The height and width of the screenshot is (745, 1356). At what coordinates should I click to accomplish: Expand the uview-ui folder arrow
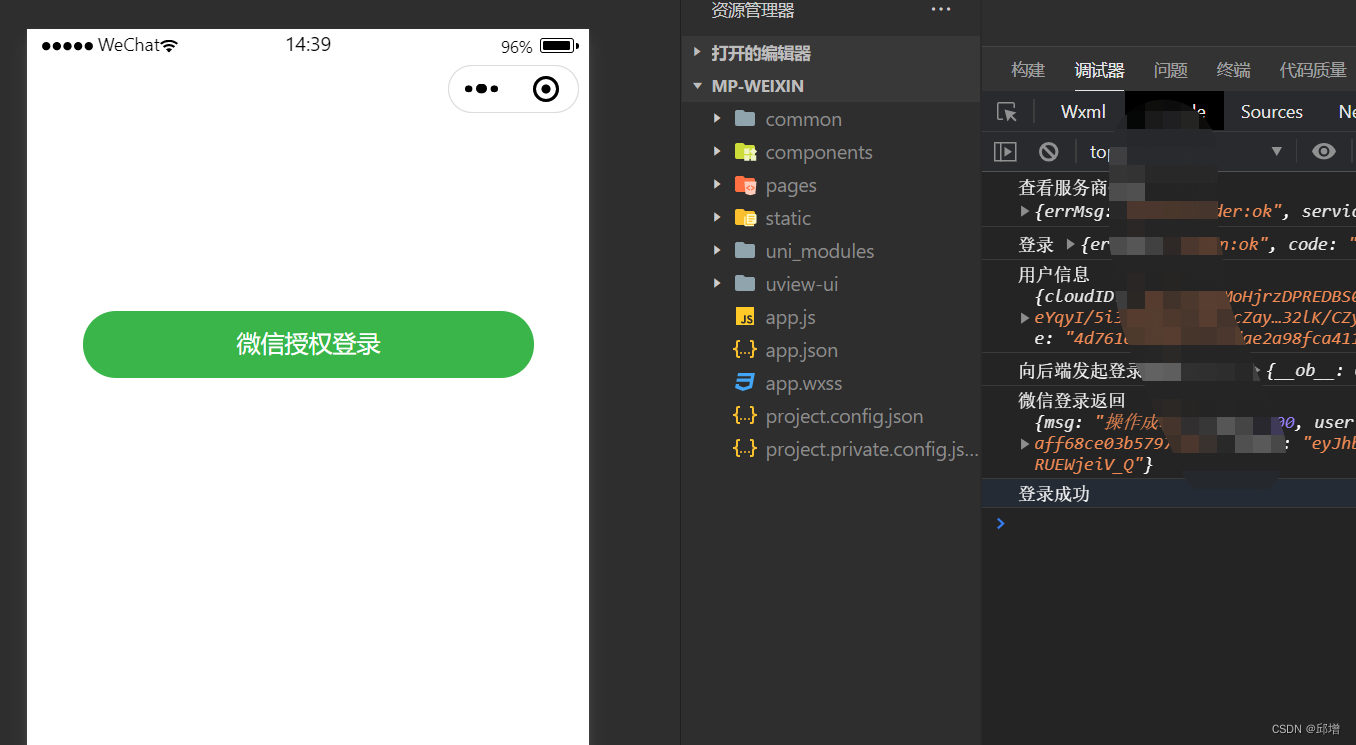pyautogui.click(x=717, y=284)
